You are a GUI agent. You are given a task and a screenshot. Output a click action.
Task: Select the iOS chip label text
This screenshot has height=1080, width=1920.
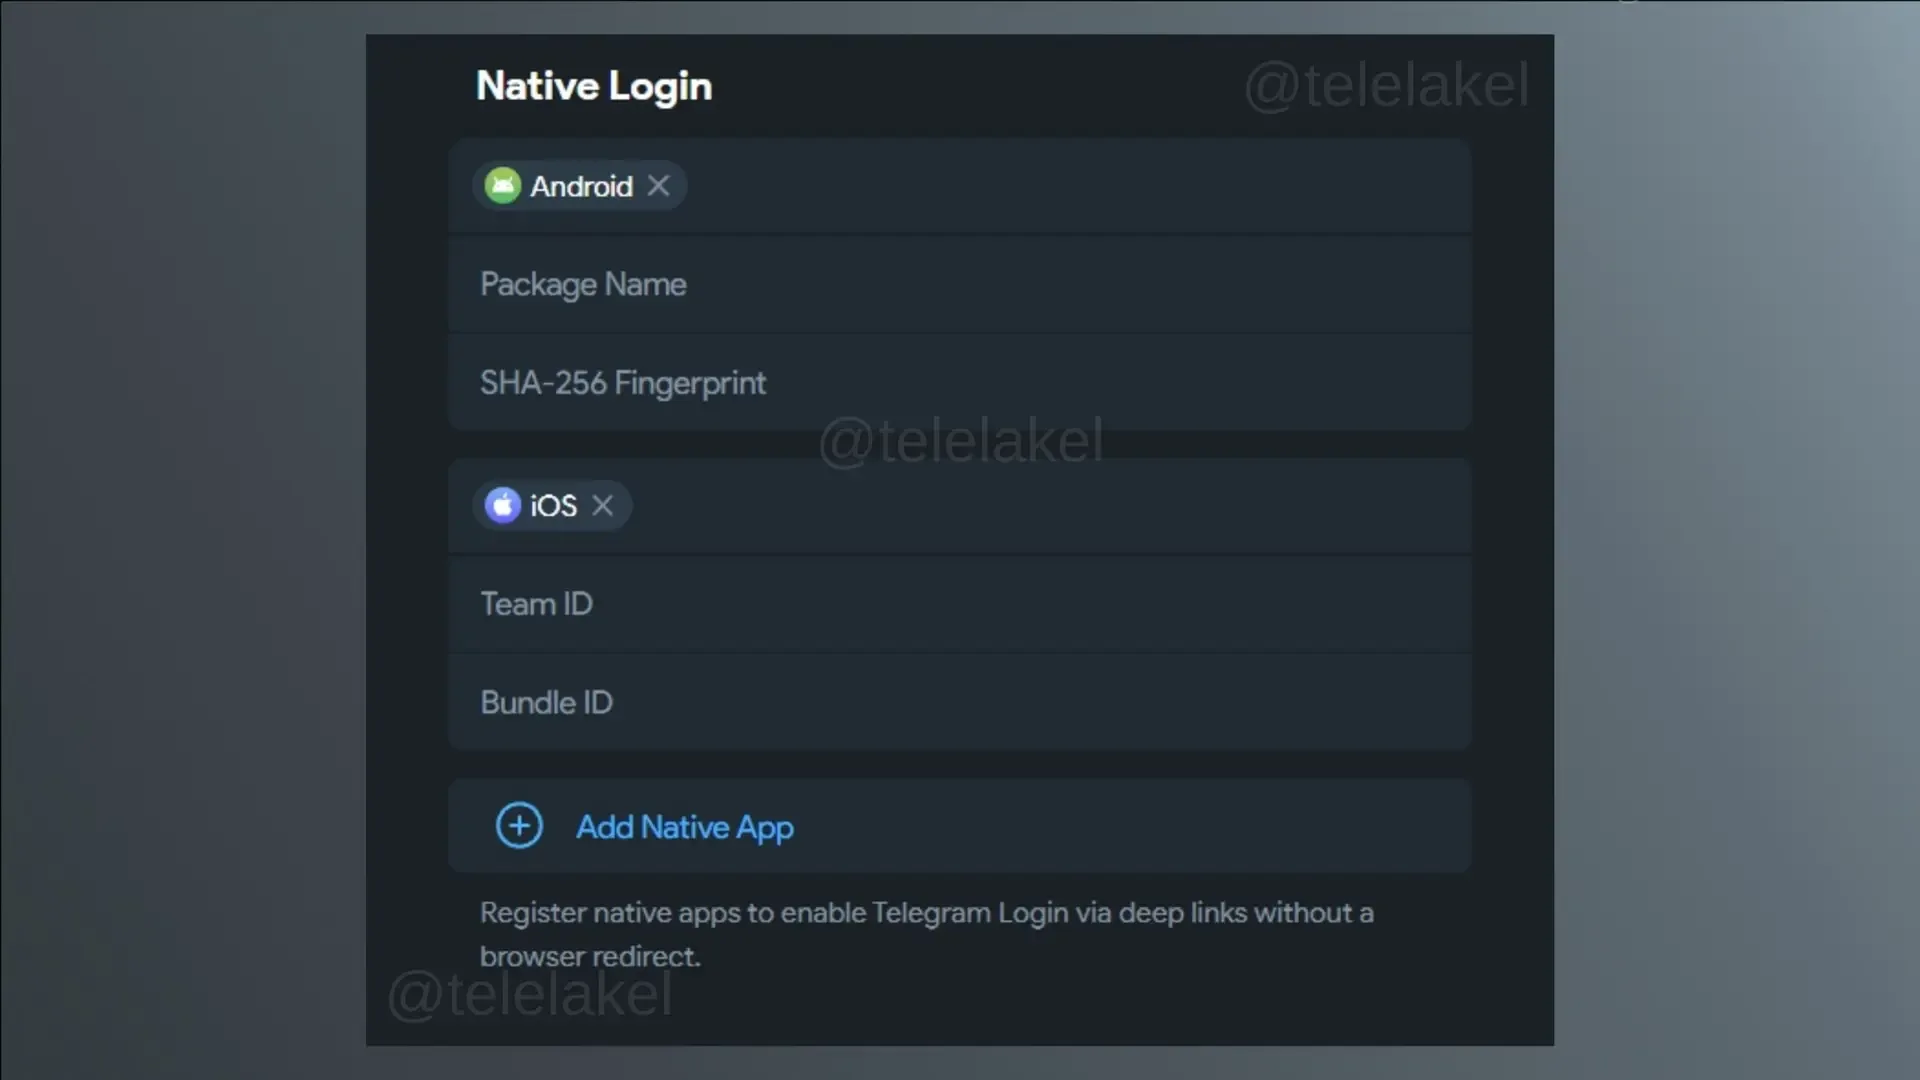[553, 506]
